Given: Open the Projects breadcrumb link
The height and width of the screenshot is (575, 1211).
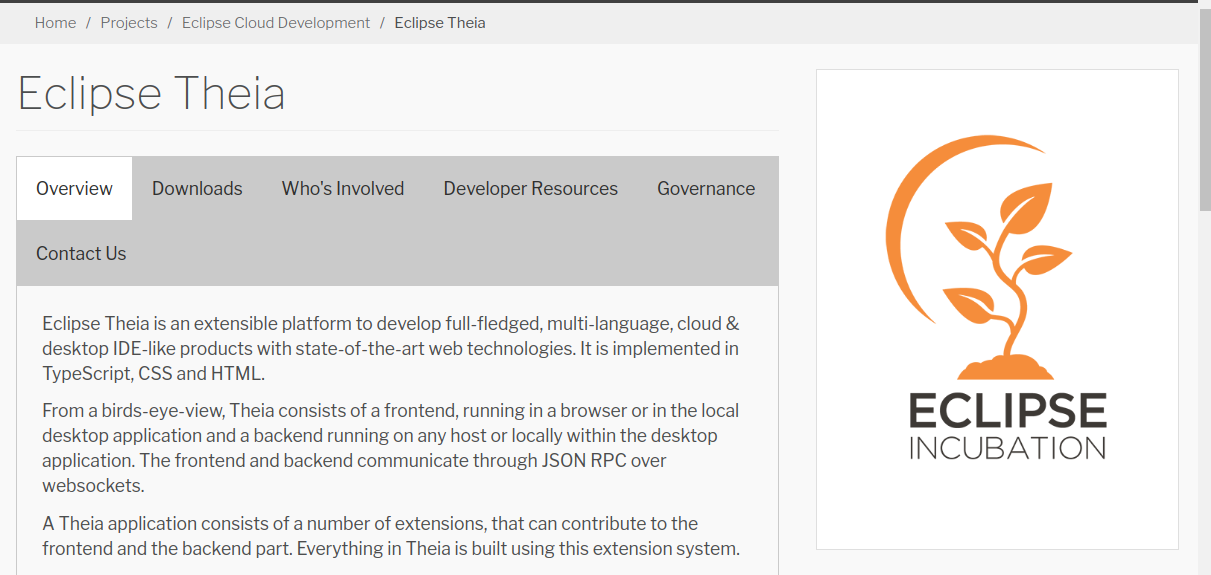Looking at the screenshot, I should (x=129, y=23).
